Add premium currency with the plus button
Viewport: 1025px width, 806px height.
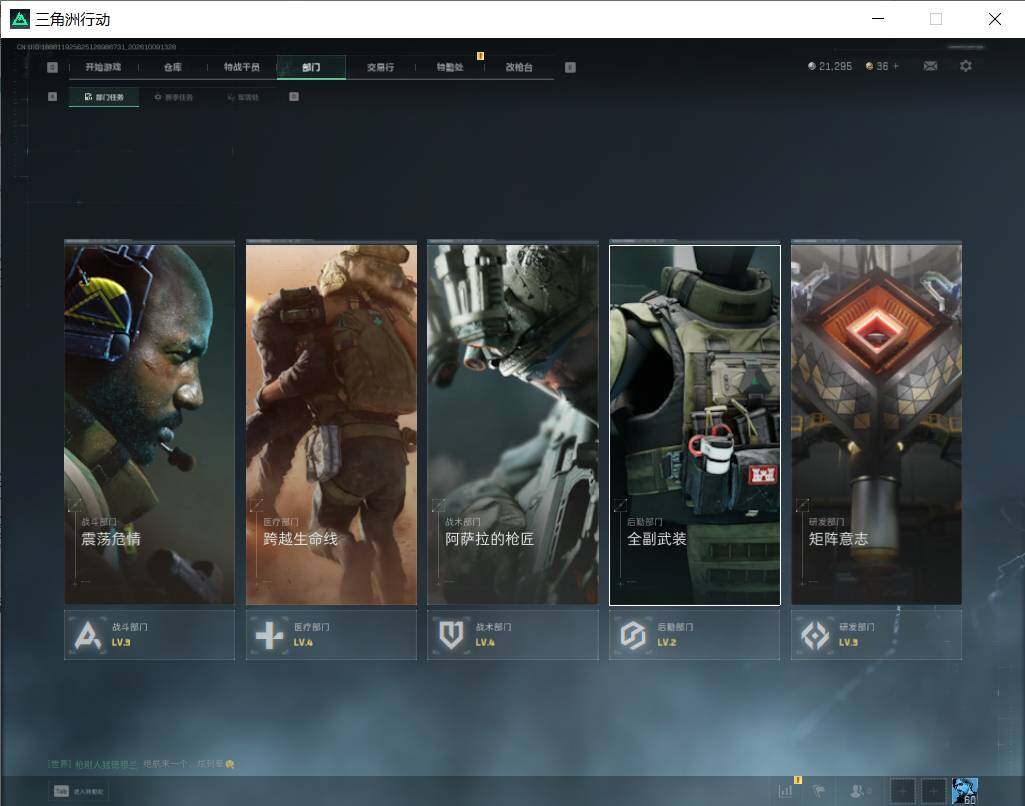896,66
